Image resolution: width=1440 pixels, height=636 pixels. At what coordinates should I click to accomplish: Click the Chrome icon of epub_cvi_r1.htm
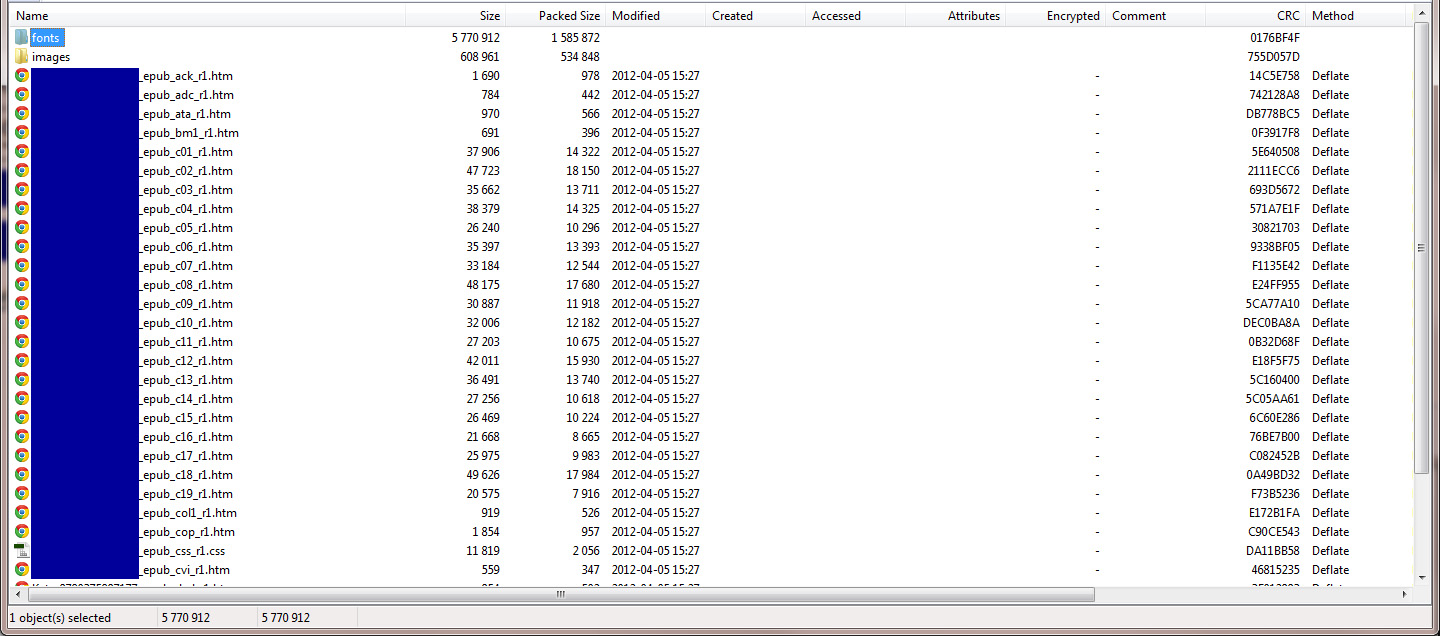coord(21,569)
